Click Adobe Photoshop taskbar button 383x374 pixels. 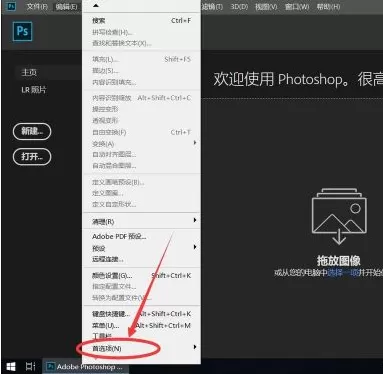coord(85,367)
